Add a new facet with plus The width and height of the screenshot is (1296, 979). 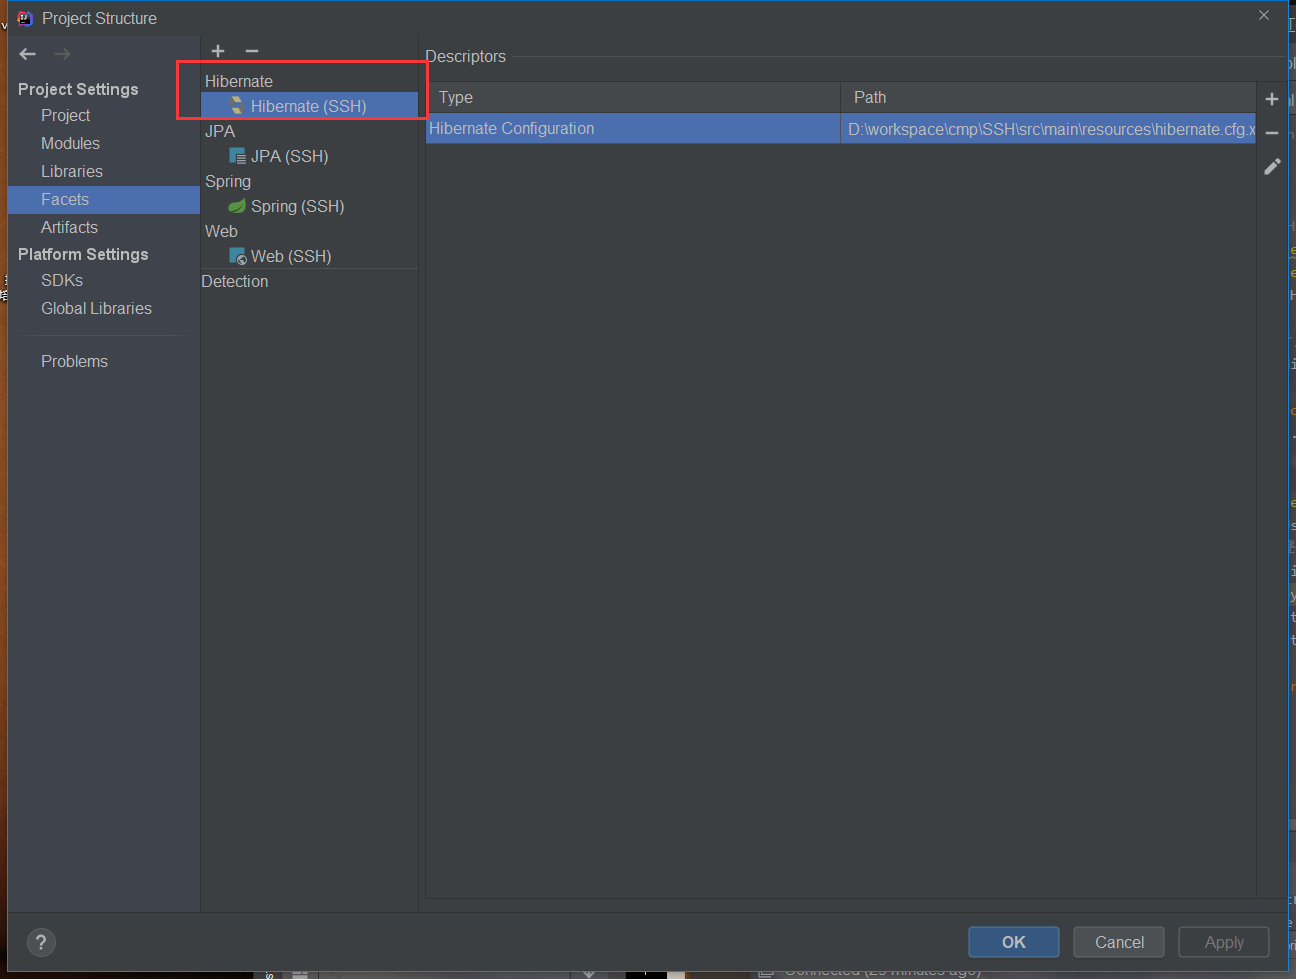pos(218,51)
